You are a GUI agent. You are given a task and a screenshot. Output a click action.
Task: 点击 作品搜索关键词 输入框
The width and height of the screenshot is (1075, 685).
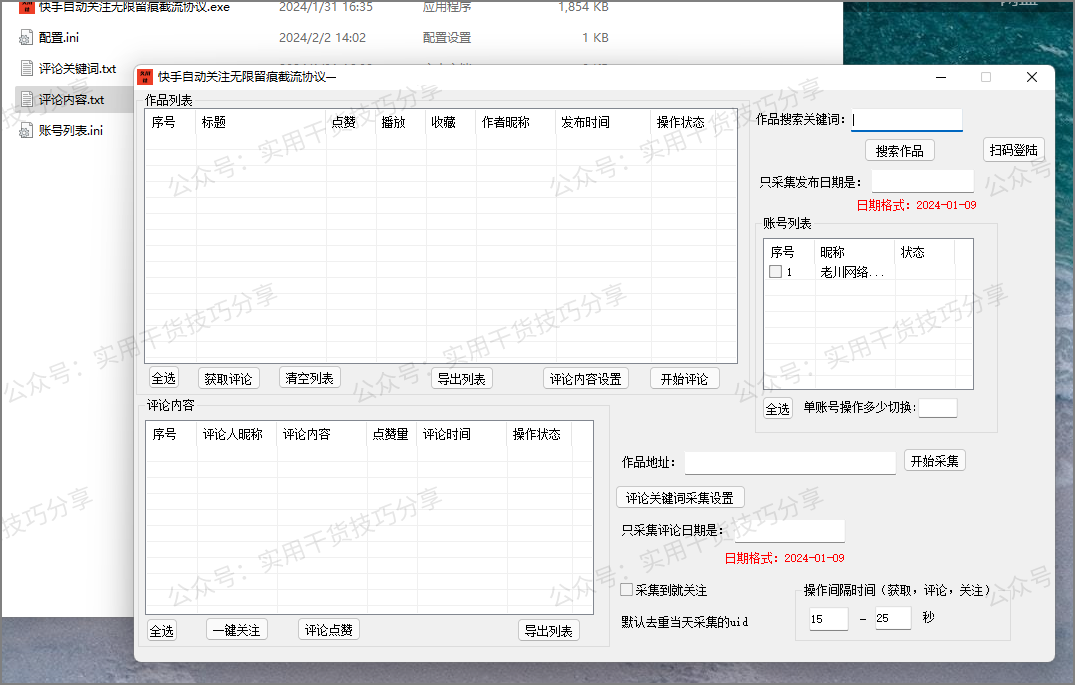[906, 119]
